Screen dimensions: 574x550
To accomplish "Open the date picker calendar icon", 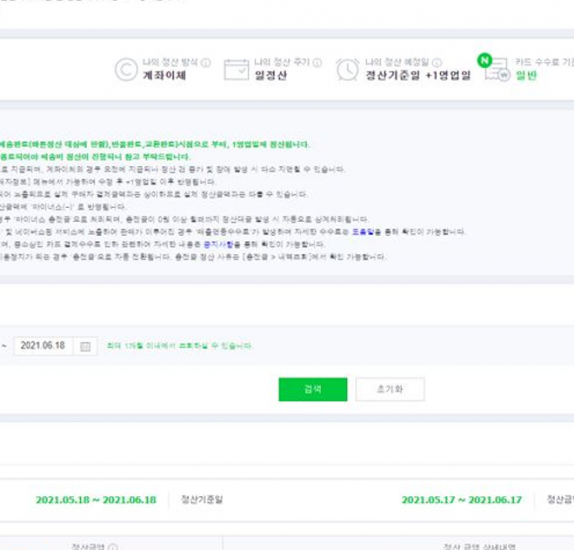I will [85, 346].
